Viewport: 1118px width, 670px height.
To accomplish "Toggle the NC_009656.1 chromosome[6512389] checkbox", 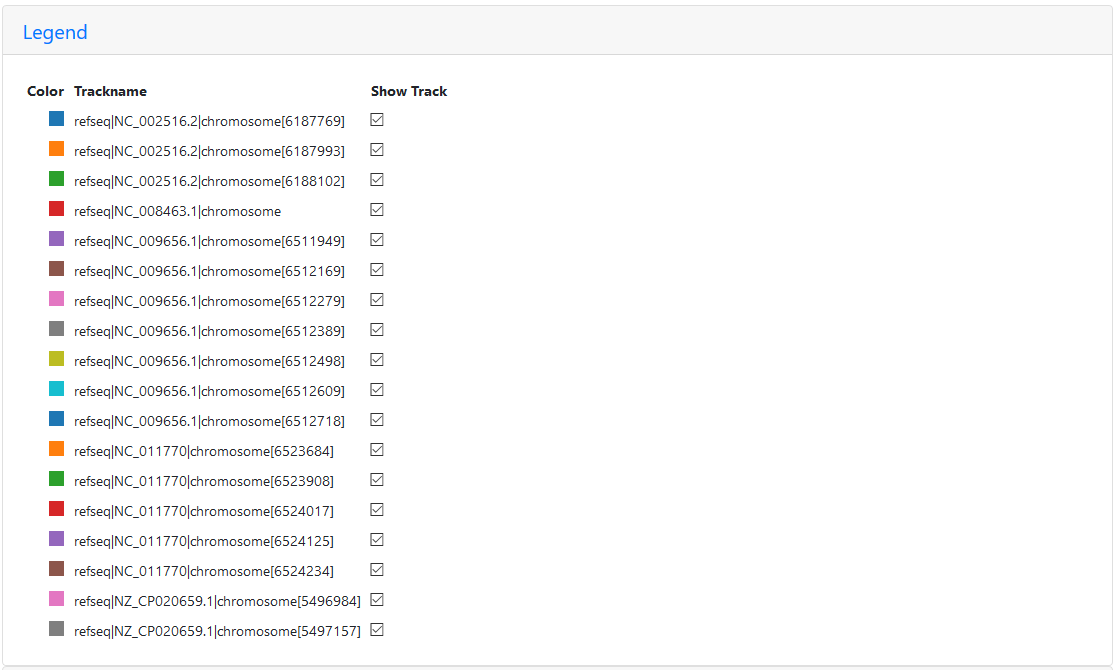I will [x=377, y=329].
